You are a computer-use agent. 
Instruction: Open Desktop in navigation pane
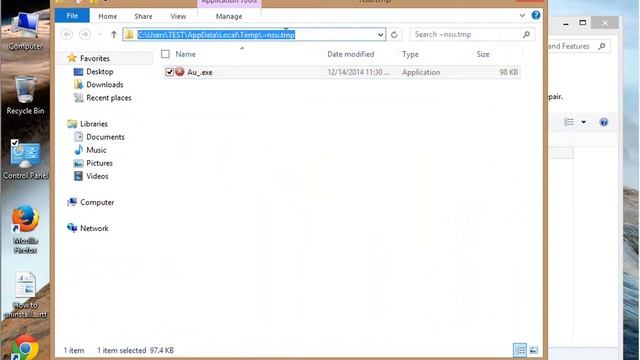tap(100, 71)
